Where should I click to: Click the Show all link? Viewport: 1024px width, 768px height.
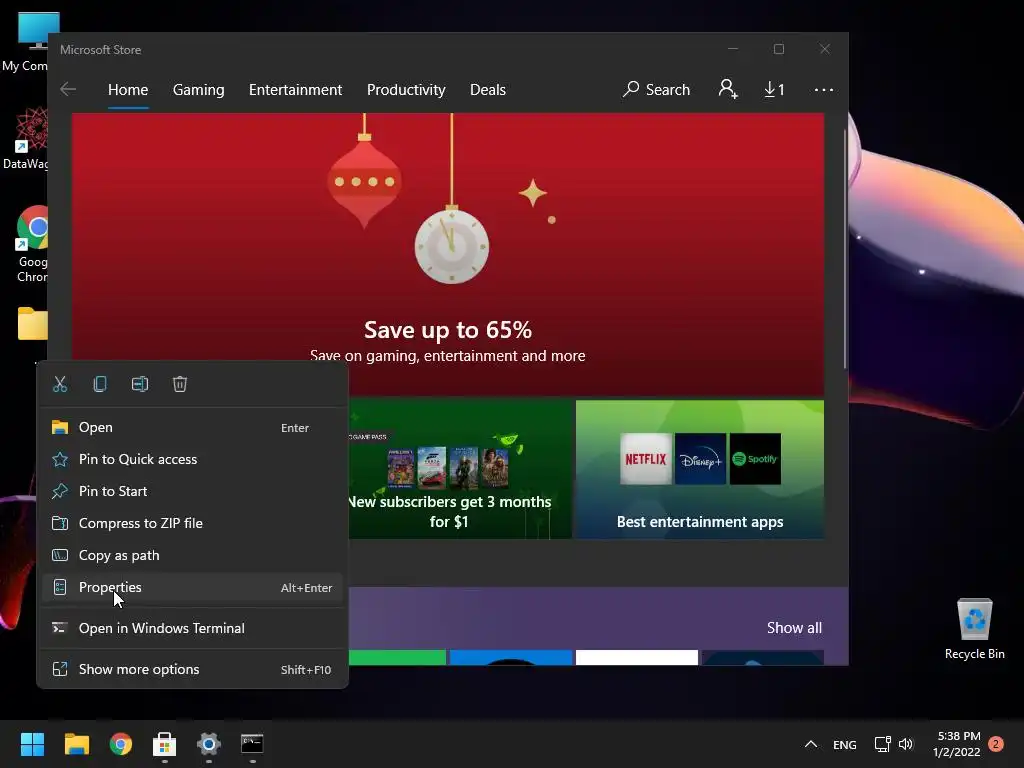(x=794, y=628)
